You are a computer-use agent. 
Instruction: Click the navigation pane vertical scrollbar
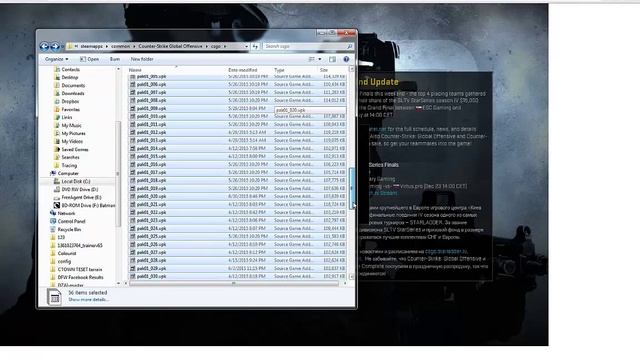pos(118,174)
